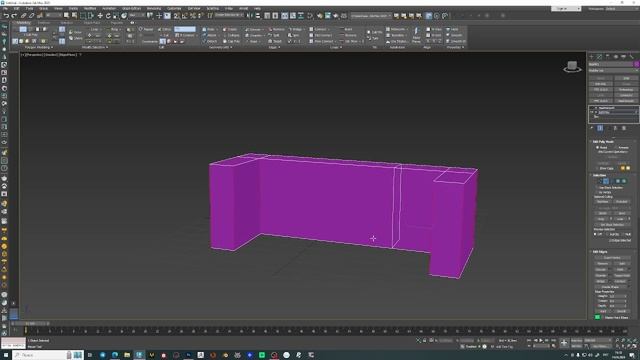Toggle the Angle Snap icon

point(184,16)
